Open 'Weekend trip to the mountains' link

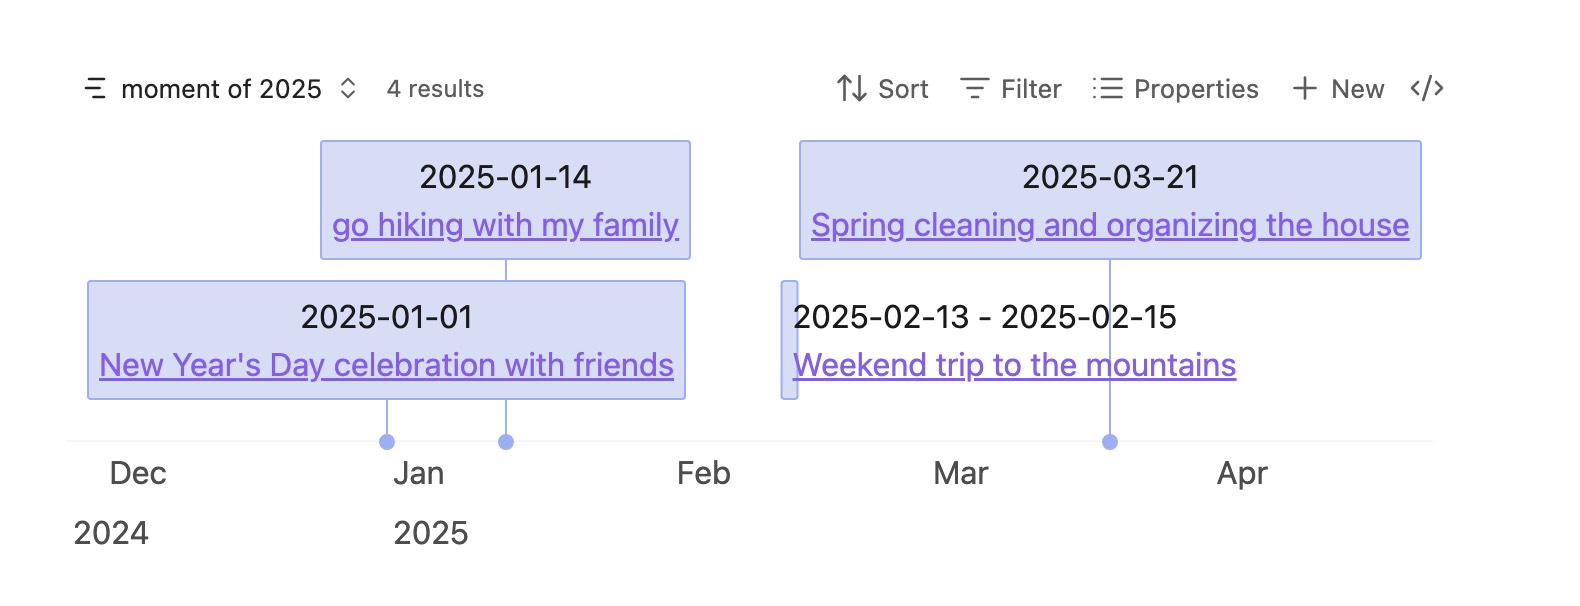coord(1014,365)
